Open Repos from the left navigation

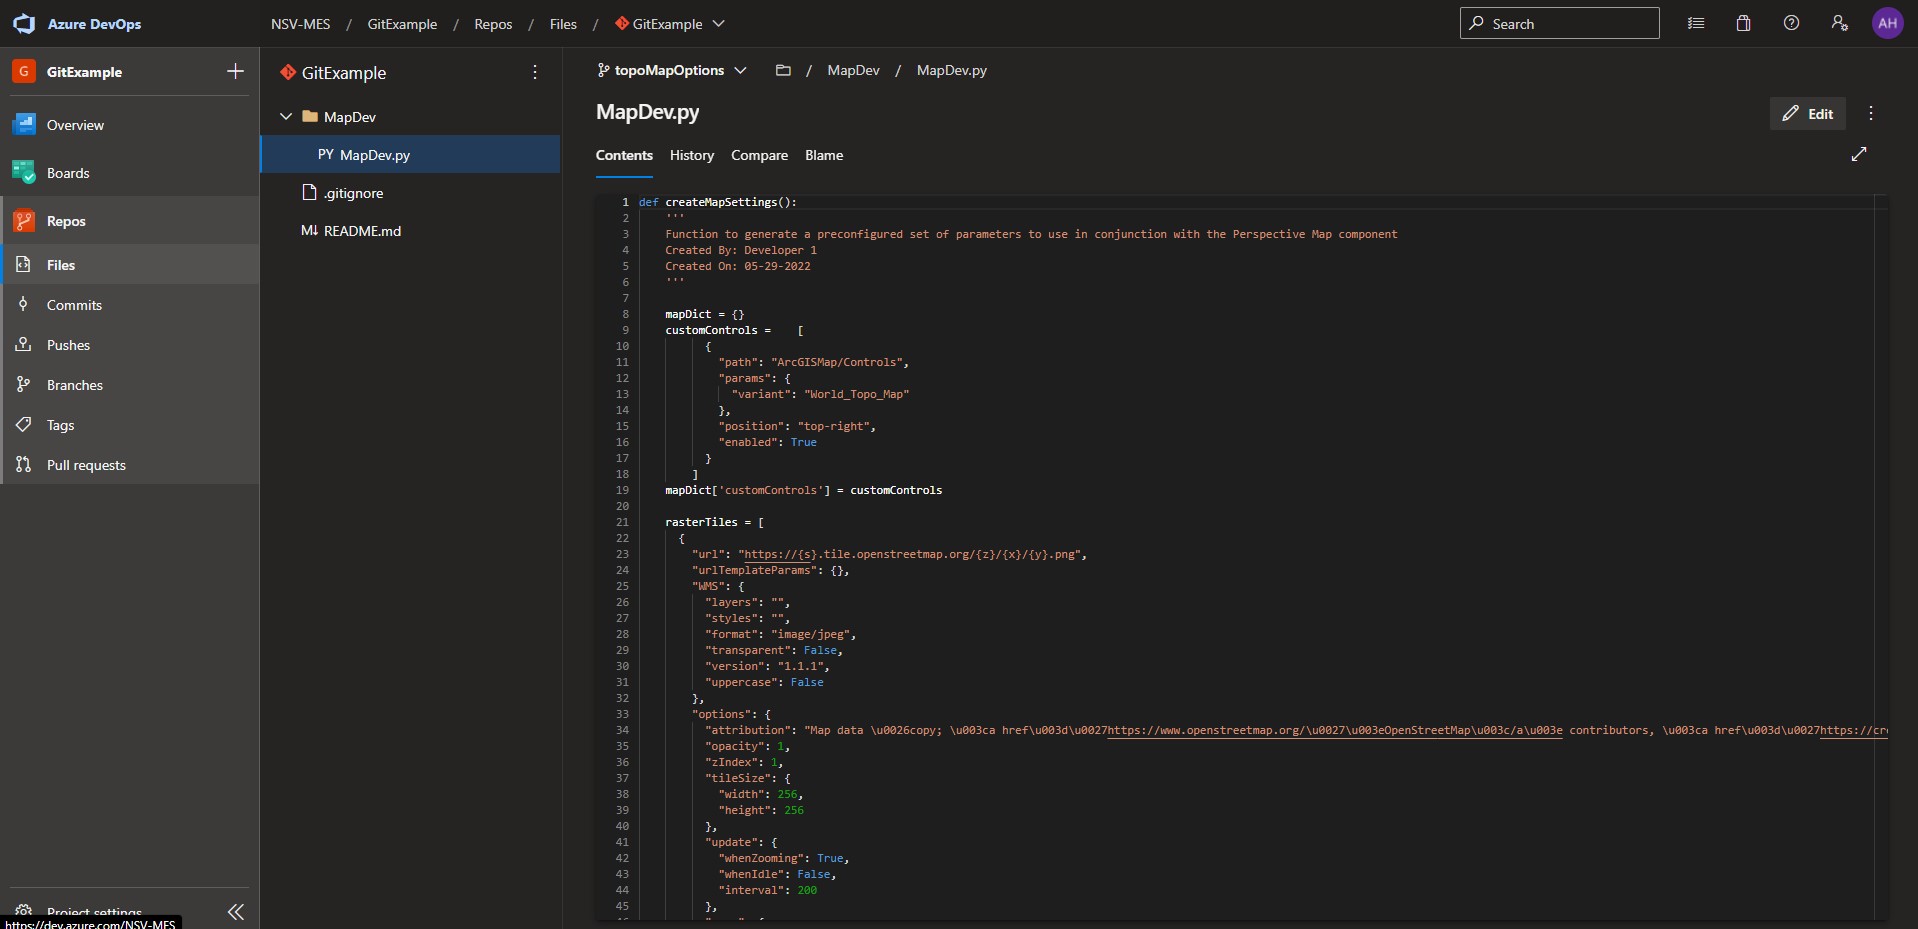65,221
